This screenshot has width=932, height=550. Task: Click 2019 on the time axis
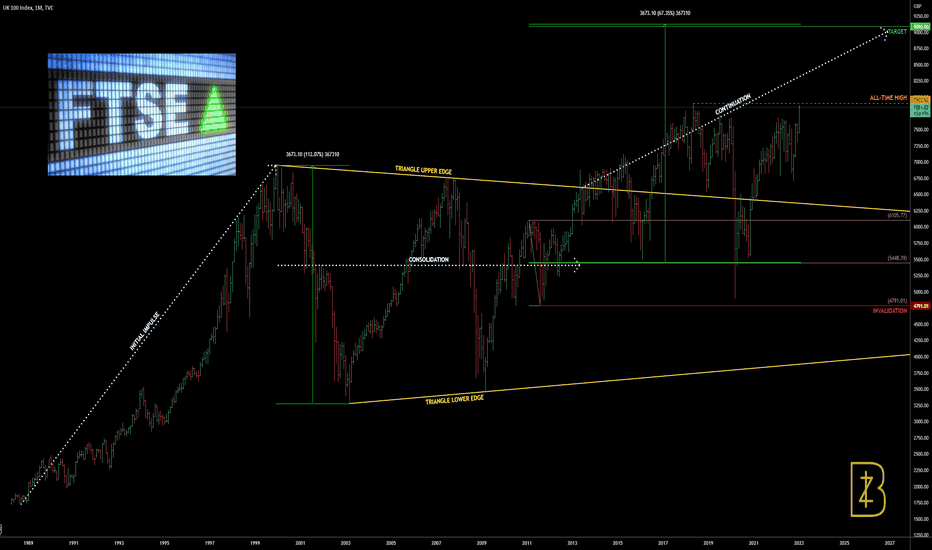point(709,543)
